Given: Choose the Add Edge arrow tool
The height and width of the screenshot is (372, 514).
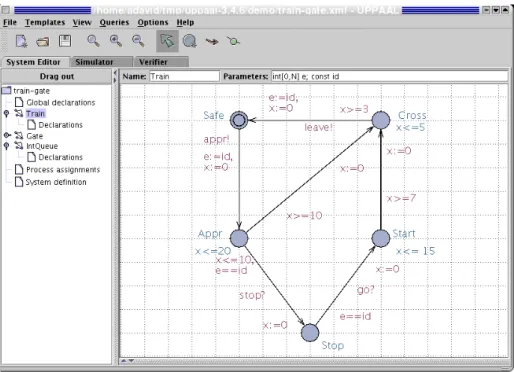Looking at the screenshot, I should coord(212,42).
